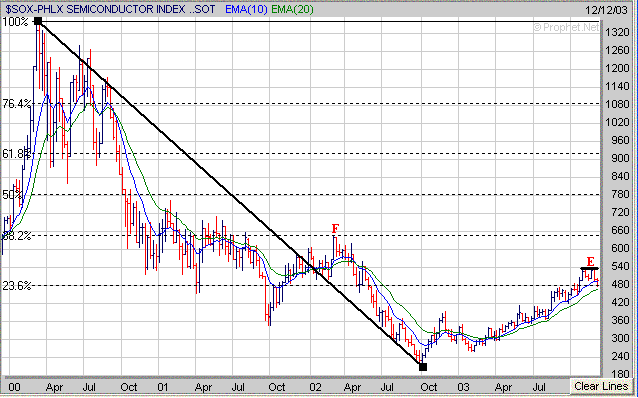
Task: Click the 1140 price axis value
Action: [617, 86]
